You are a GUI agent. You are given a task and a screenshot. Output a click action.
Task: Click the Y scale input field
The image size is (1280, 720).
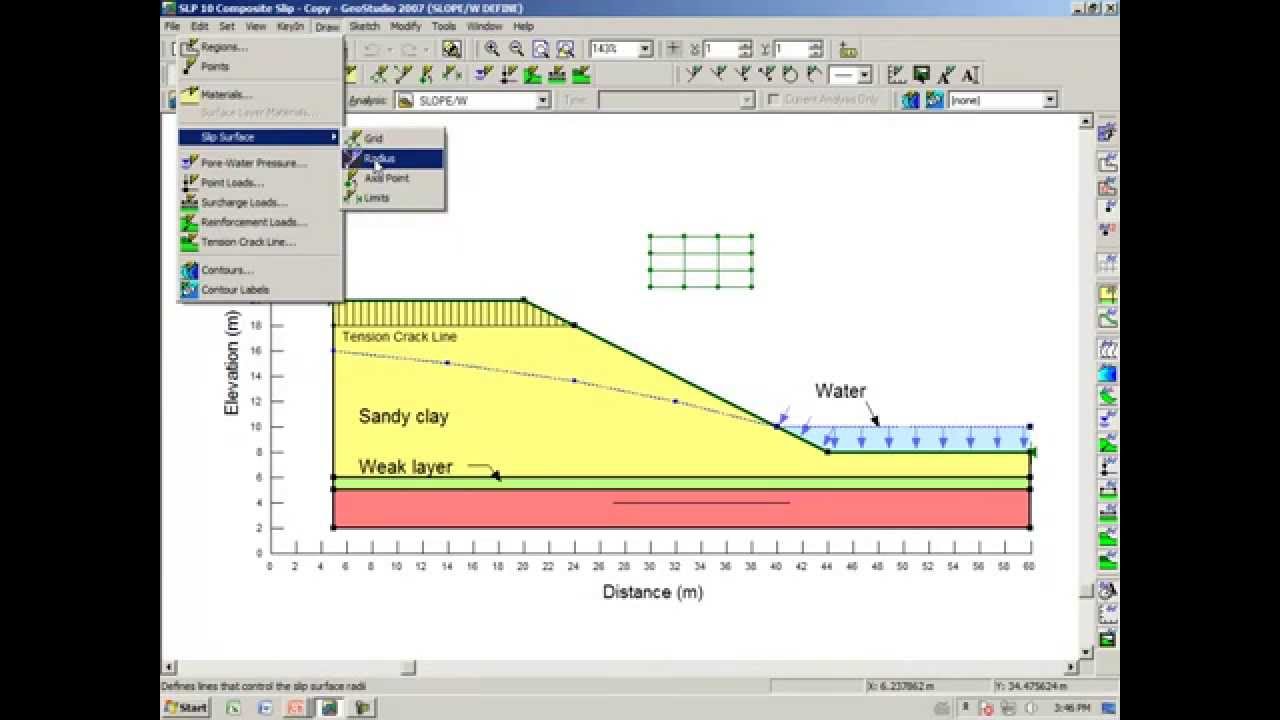pyautogui.click(x=790, y=49)
